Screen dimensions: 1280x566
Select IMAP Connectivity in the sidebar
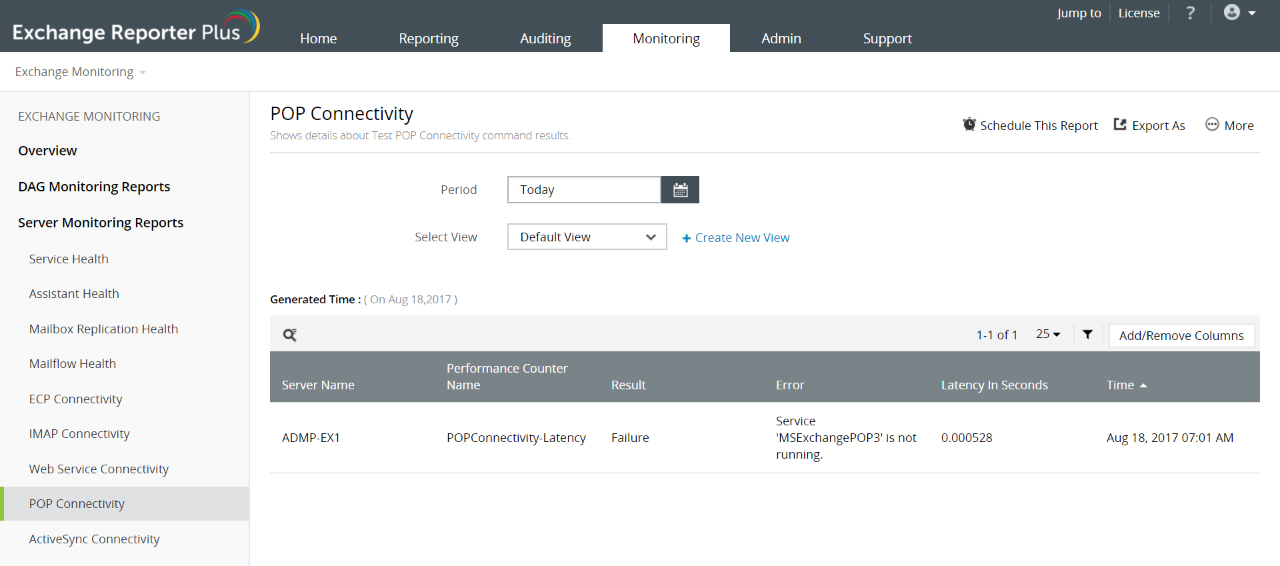(x=80, y=434)
